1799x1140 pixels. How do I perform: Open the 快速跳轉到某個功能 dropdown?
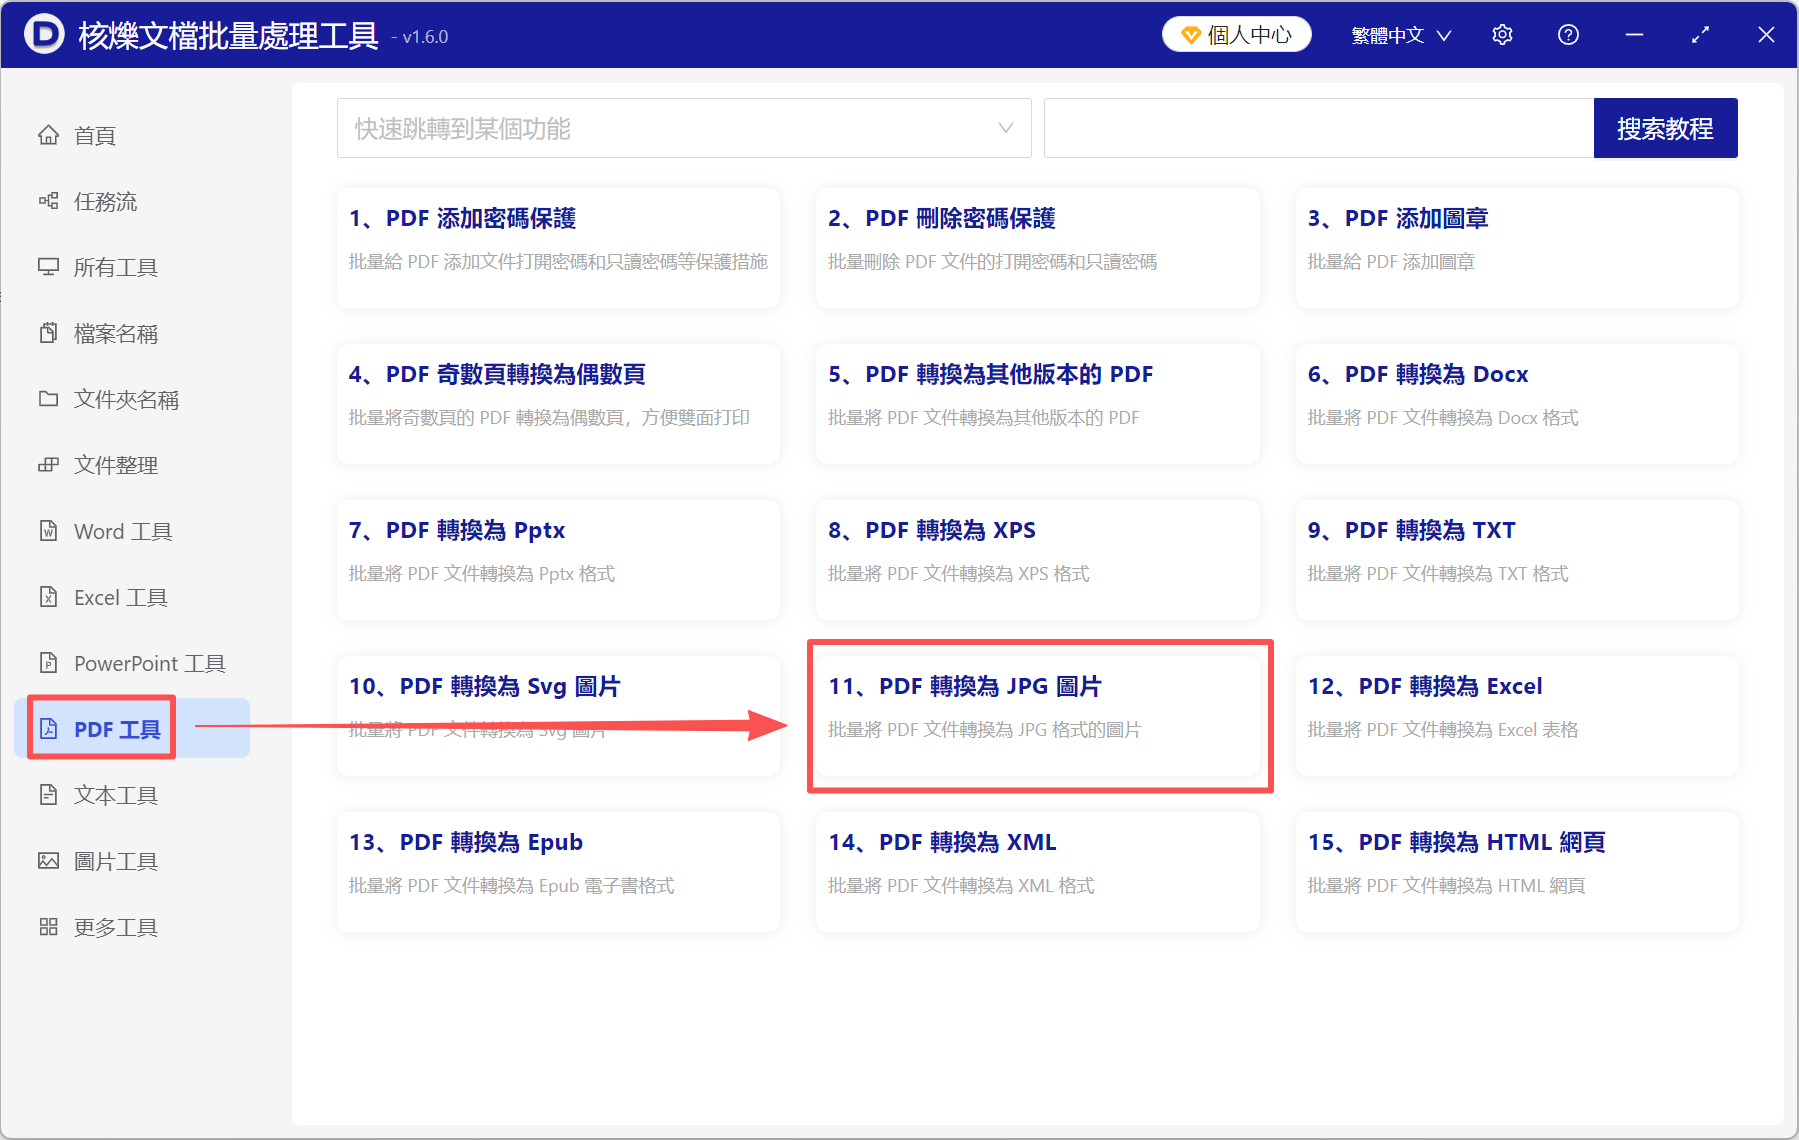click(x=684, y=128)
